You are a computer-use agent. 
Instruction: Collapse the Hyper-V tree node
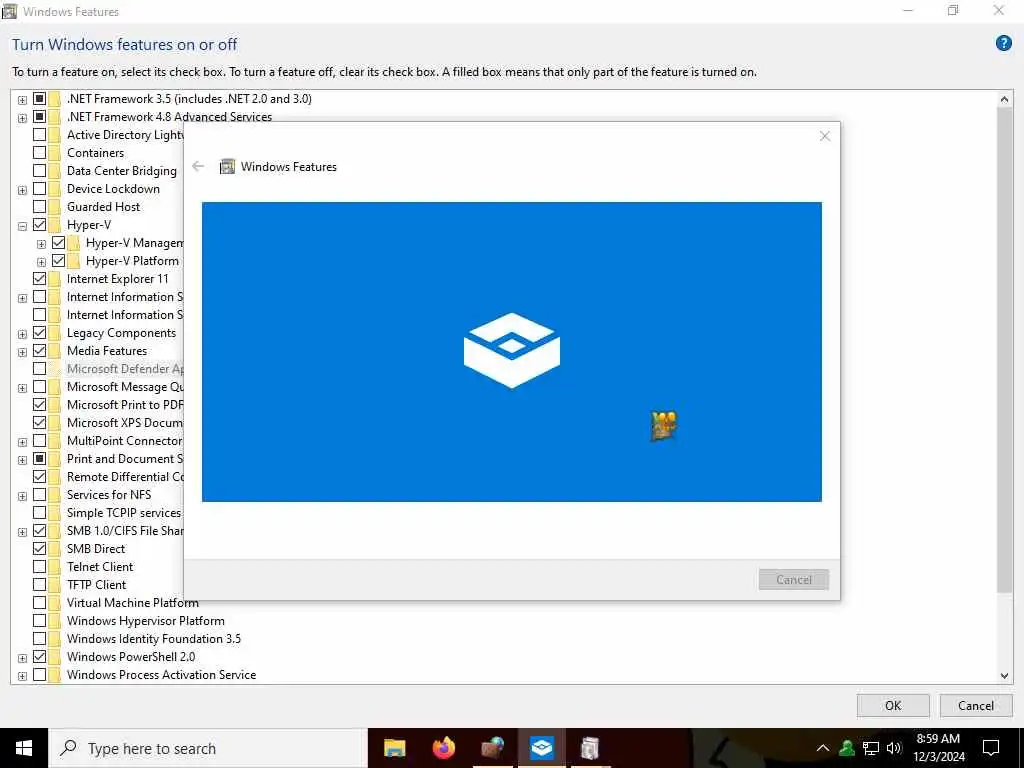click(22, 226)
